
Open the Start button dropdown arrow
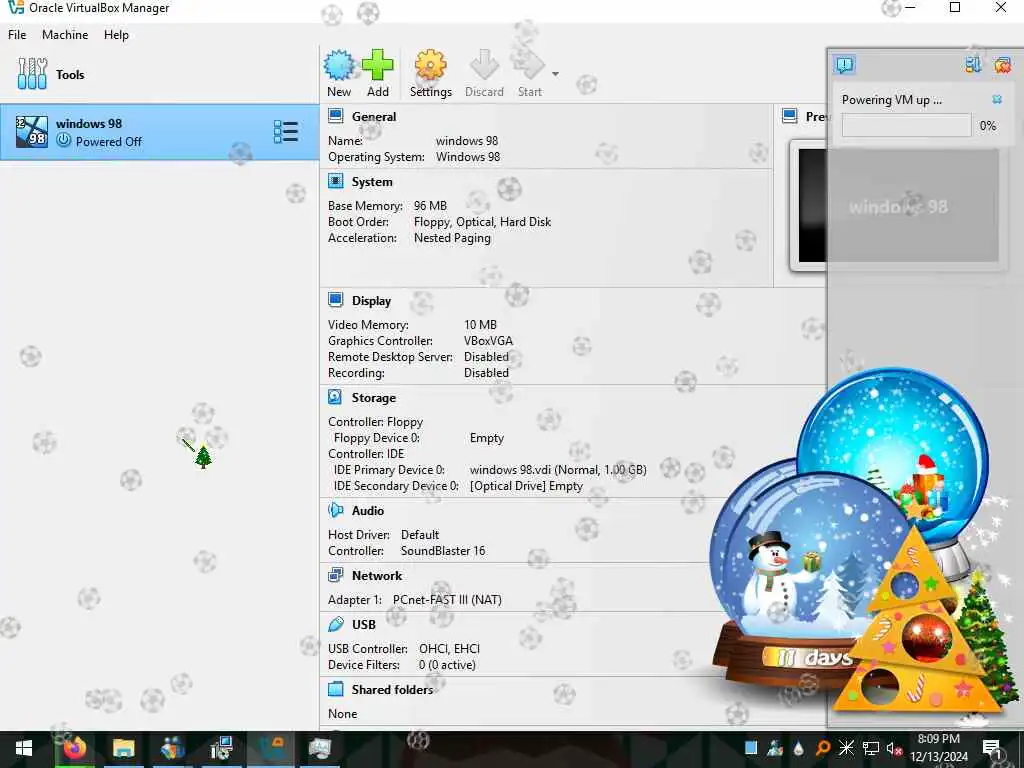(x=555, y=74)
